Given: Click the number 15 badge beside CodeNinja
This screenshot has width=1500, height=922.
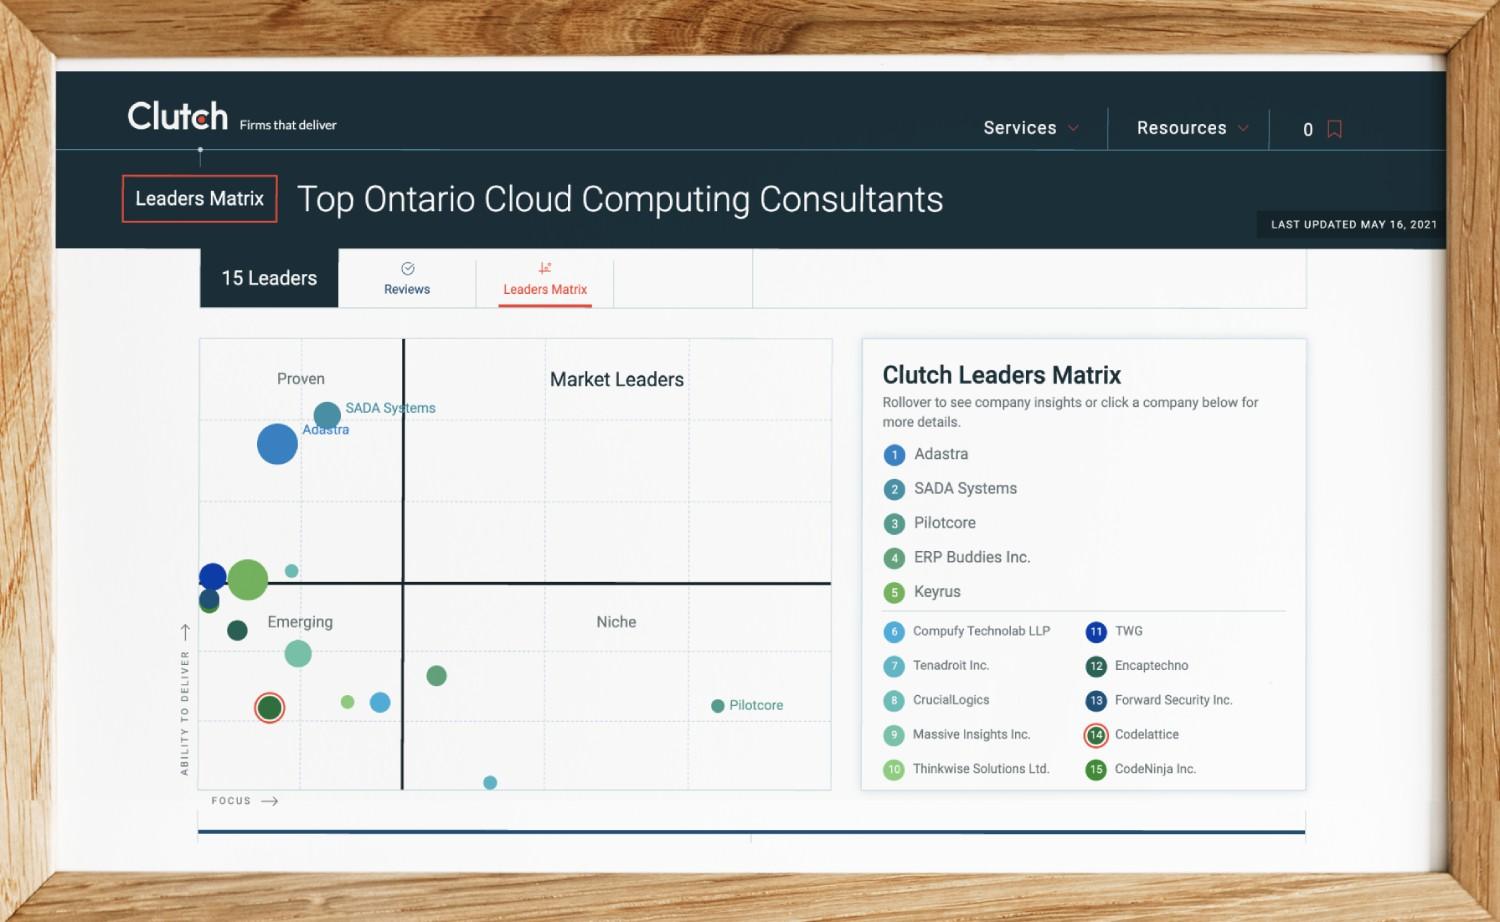Looking at the screenshot, I should tap(1096, 770).
